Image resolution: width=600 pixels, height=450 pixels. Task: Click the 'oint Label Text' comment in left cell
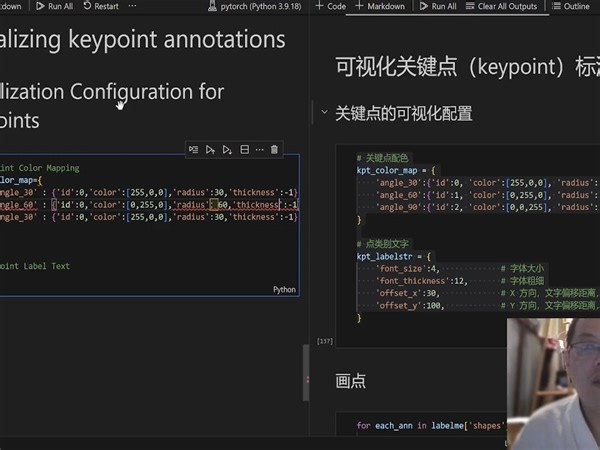[x=35, y=266]
